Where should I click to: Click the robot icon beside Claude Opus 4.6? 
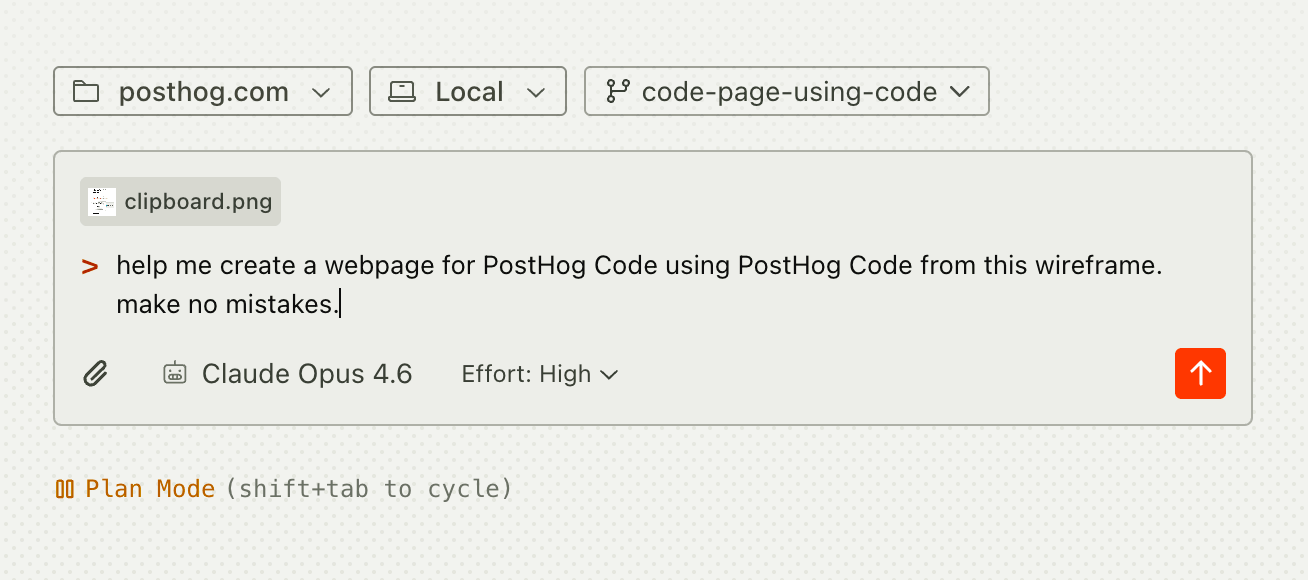(x=175, y=374)
